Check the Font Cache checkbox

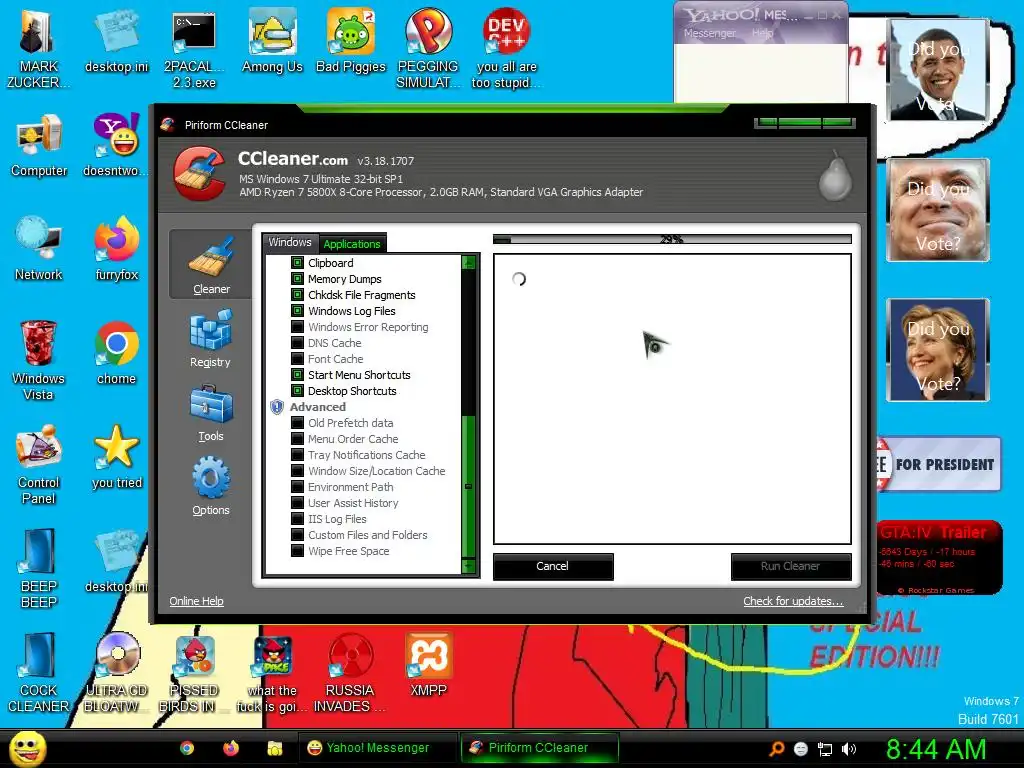(297, 359)
